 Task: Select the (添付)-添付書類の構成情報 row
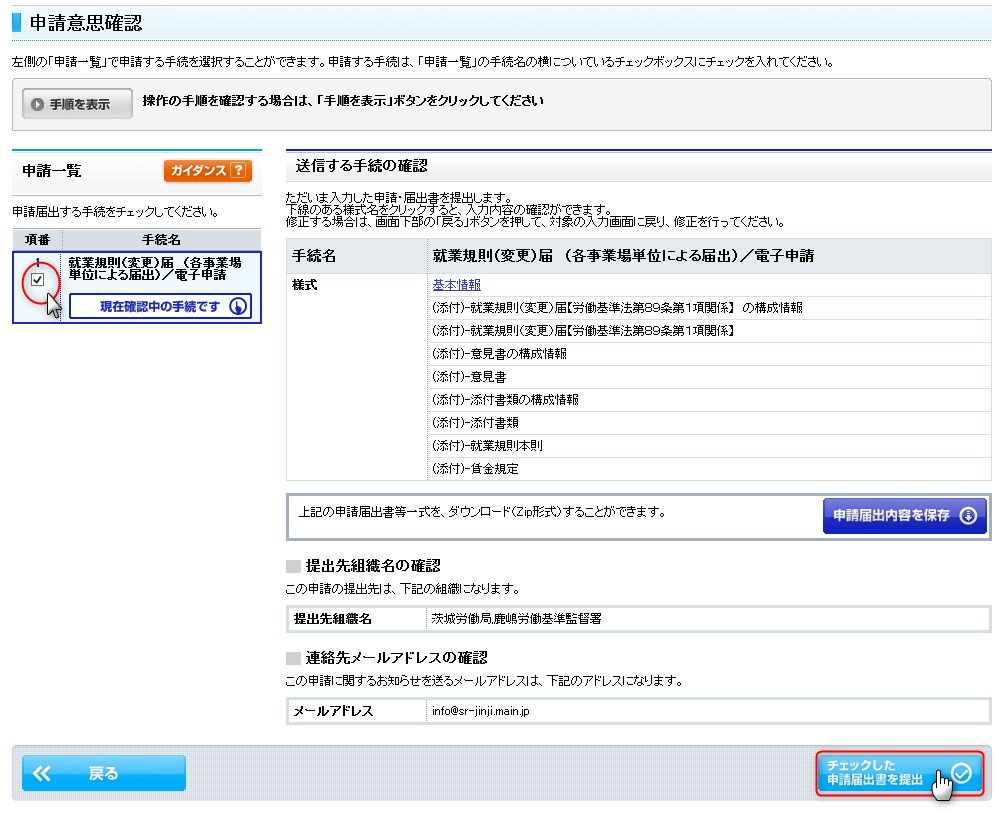[x=505, y=400]
